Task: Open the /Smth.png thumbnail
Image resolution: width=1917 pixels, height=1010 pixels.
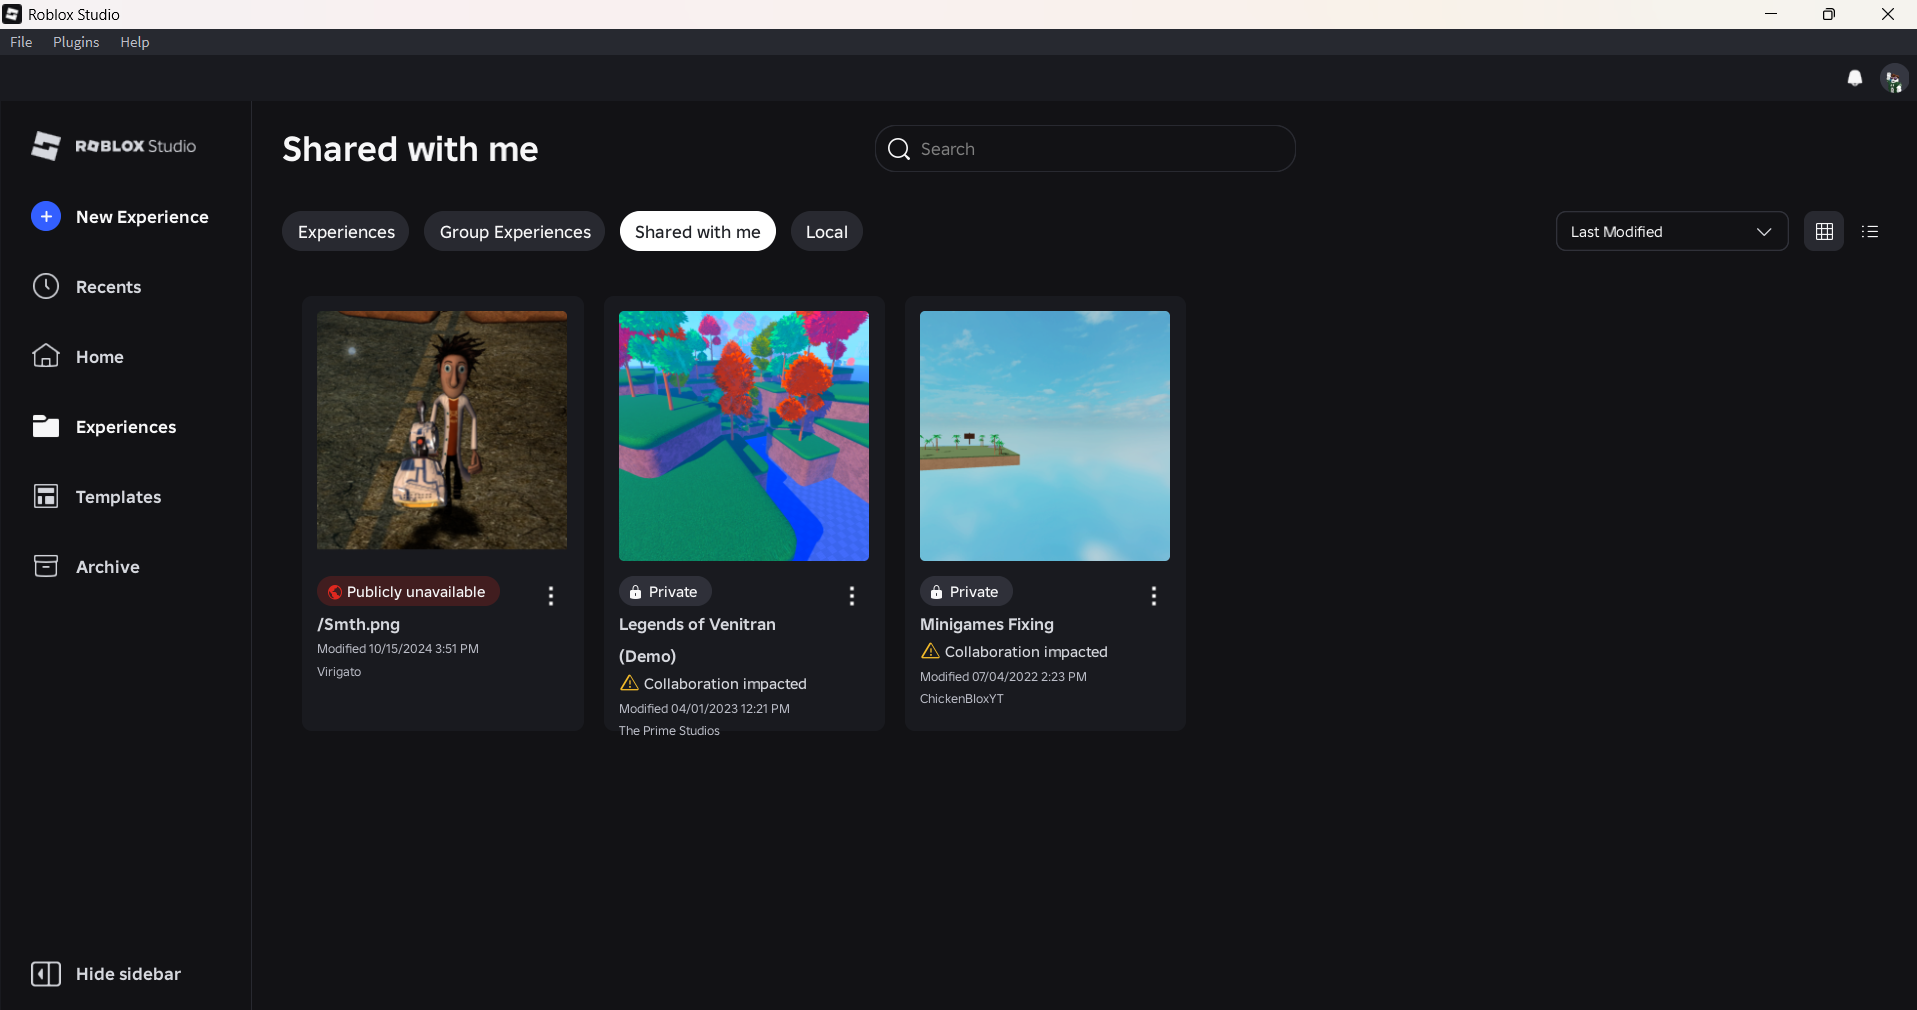Action: click(442, 430)
